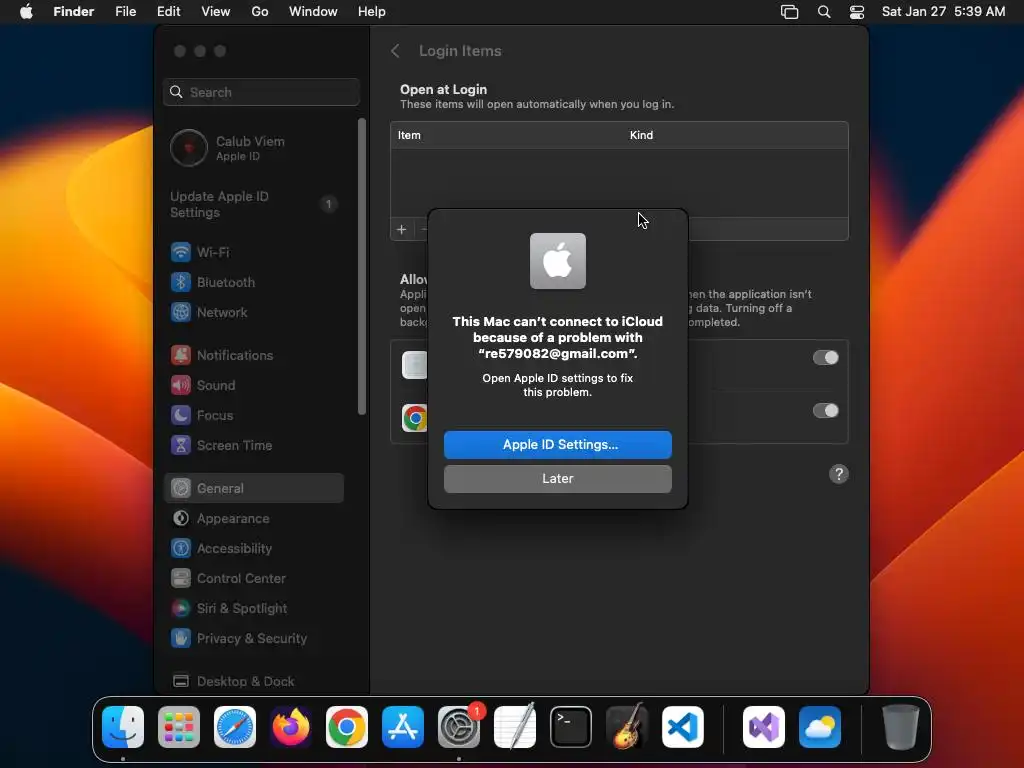Open Control Center settings
This screenshot has height=768, width=1024.
[x=253, y=579]
